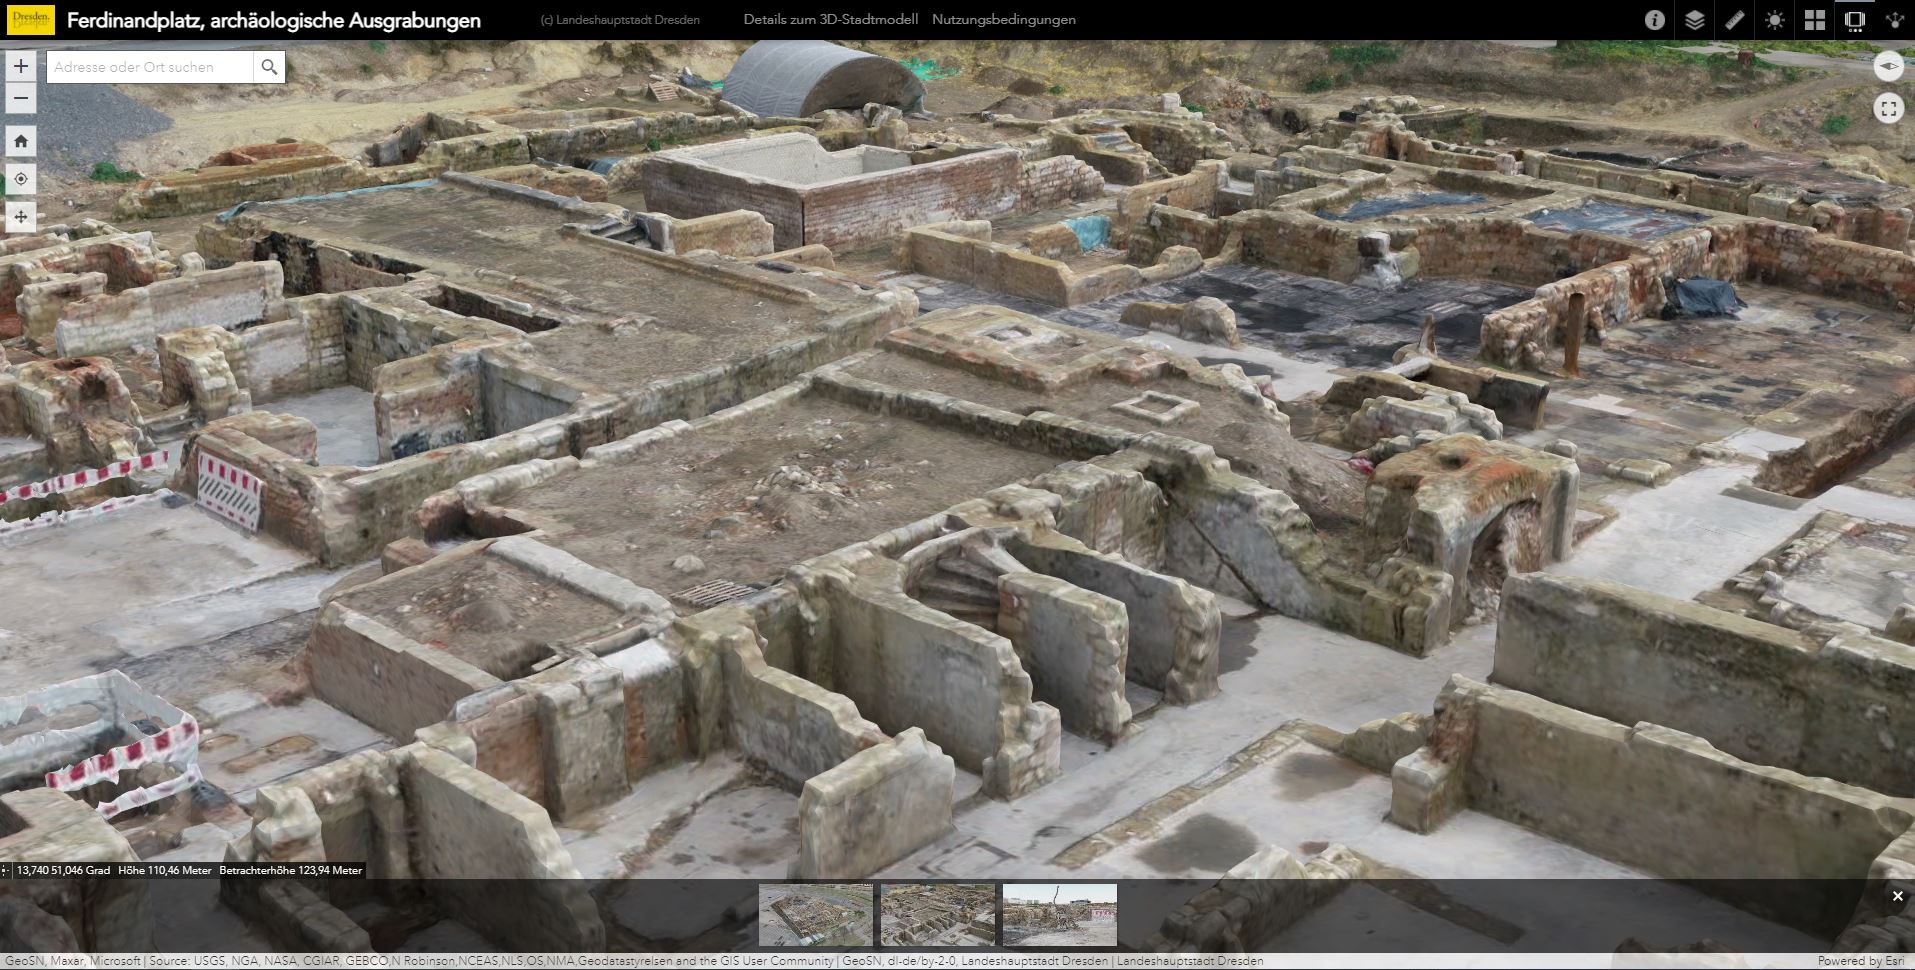Select the first slide thumbnail
This screenshot has width=1915, height=970.
815,914
